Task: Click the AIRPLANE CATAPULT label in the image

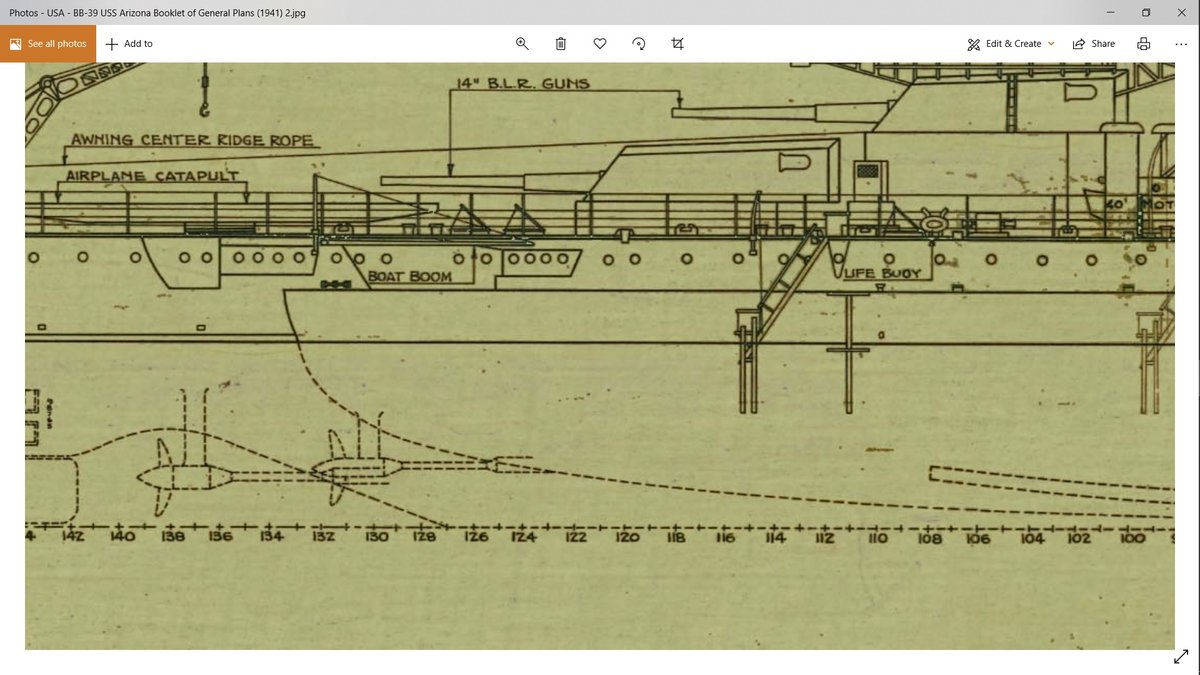Action: [152, 176]
